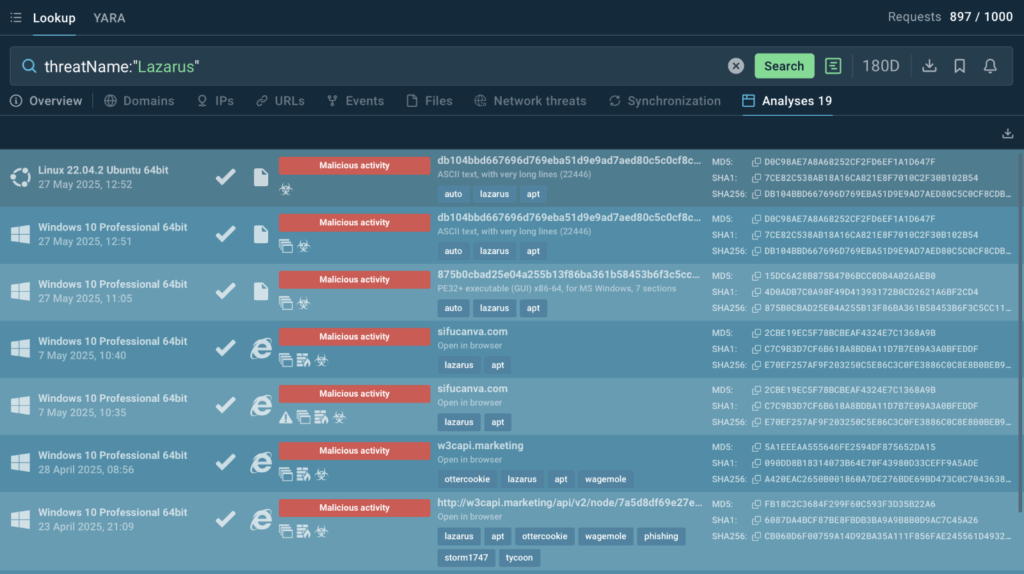Select the auto tag in first row
The image size is (1024, 574).
pos(453,194)
